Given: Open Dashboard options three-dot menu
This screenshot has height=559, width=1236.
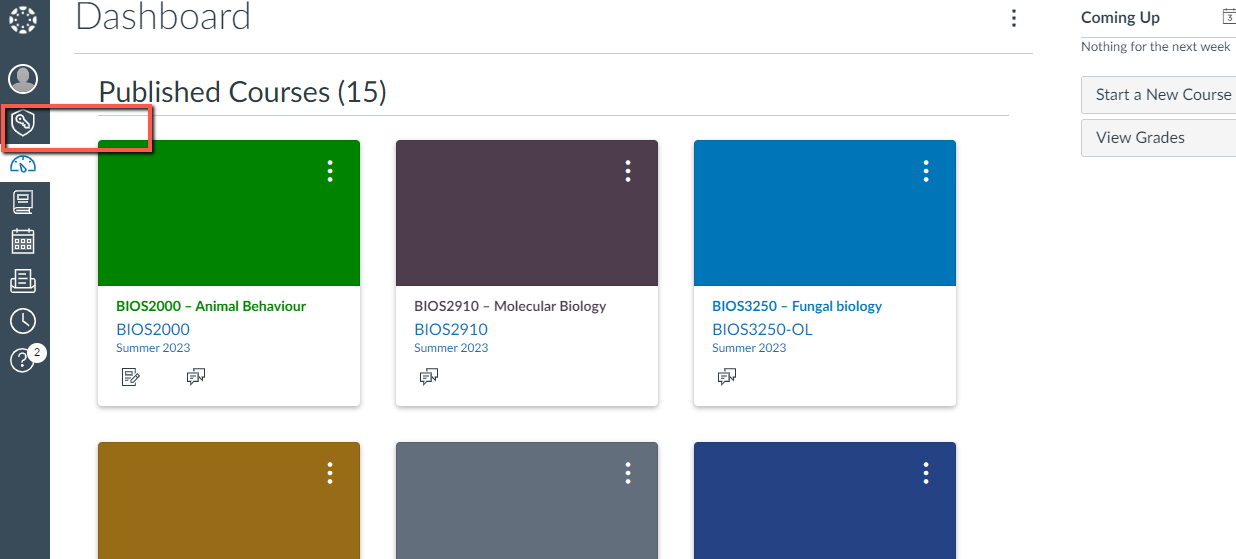Looking at the screenshot, I should [x=1014, y=18].
